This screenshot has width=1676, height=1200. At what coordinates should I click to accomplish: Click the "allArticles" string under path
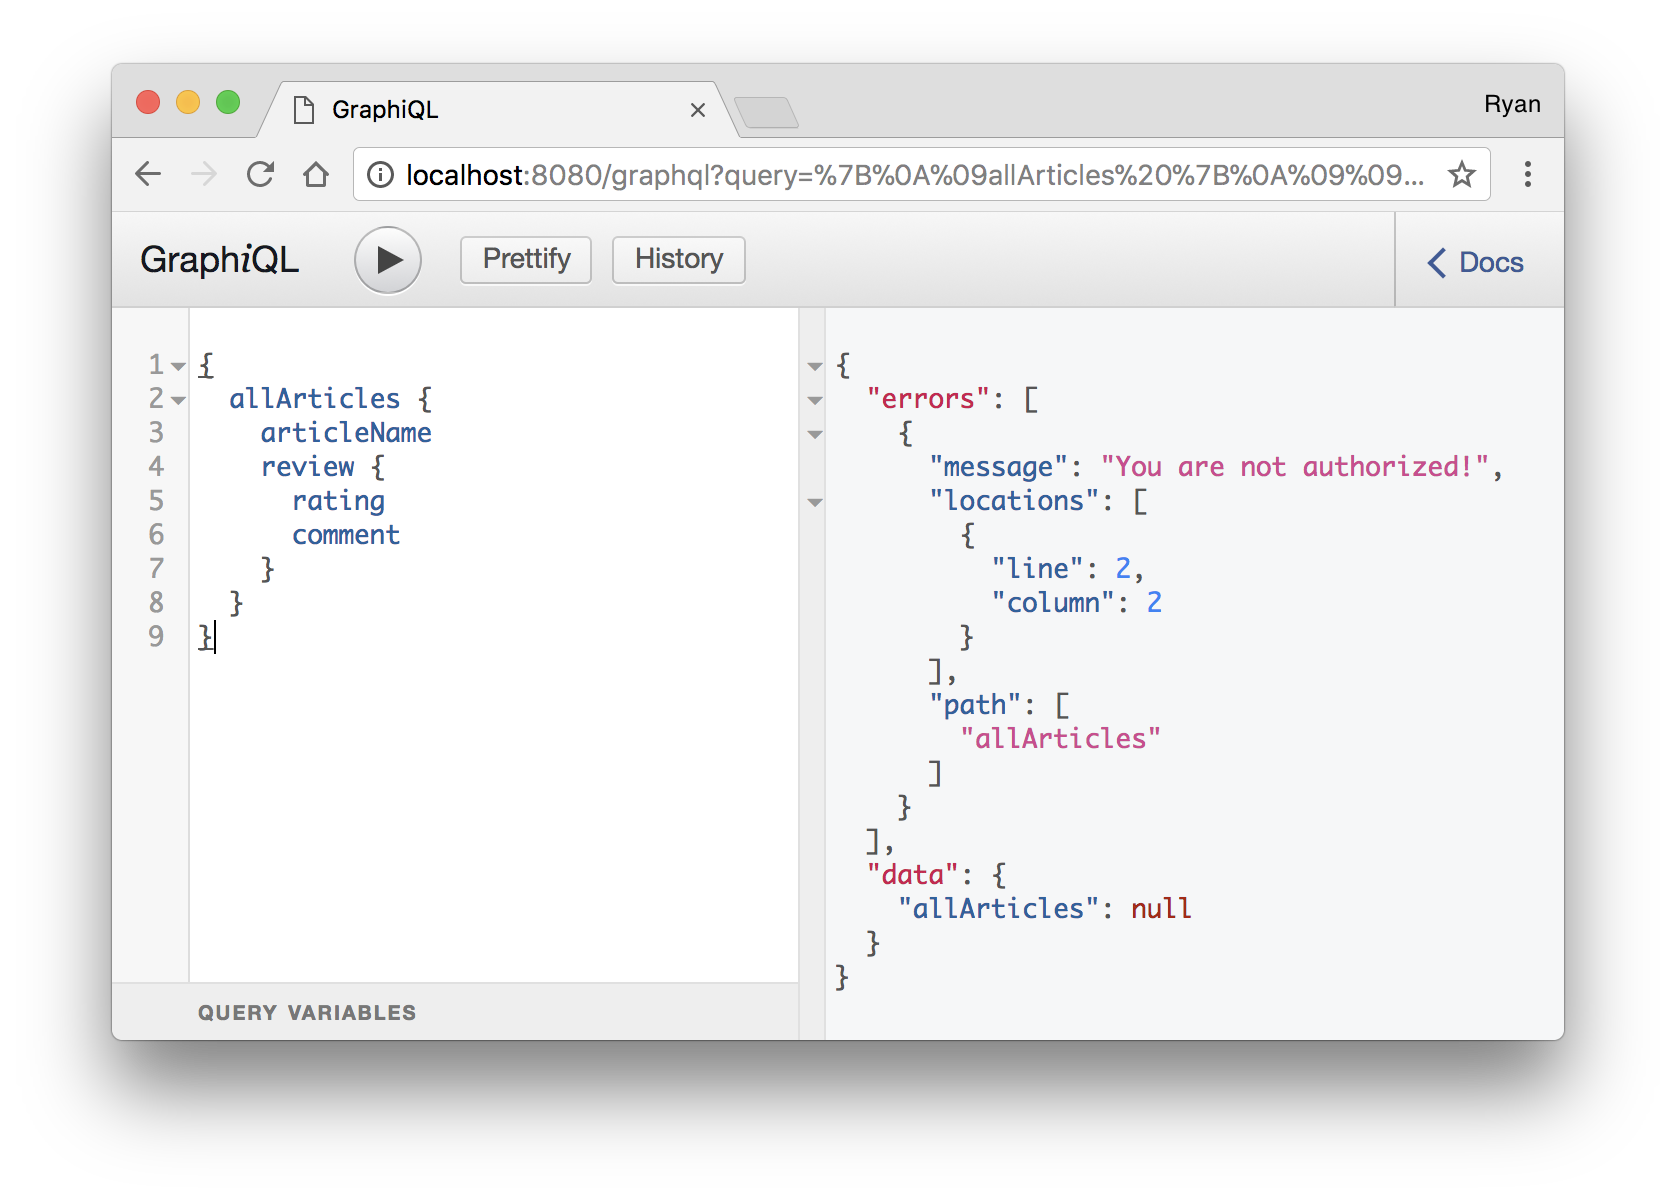pyautogui.click(x=1060, y=739)
